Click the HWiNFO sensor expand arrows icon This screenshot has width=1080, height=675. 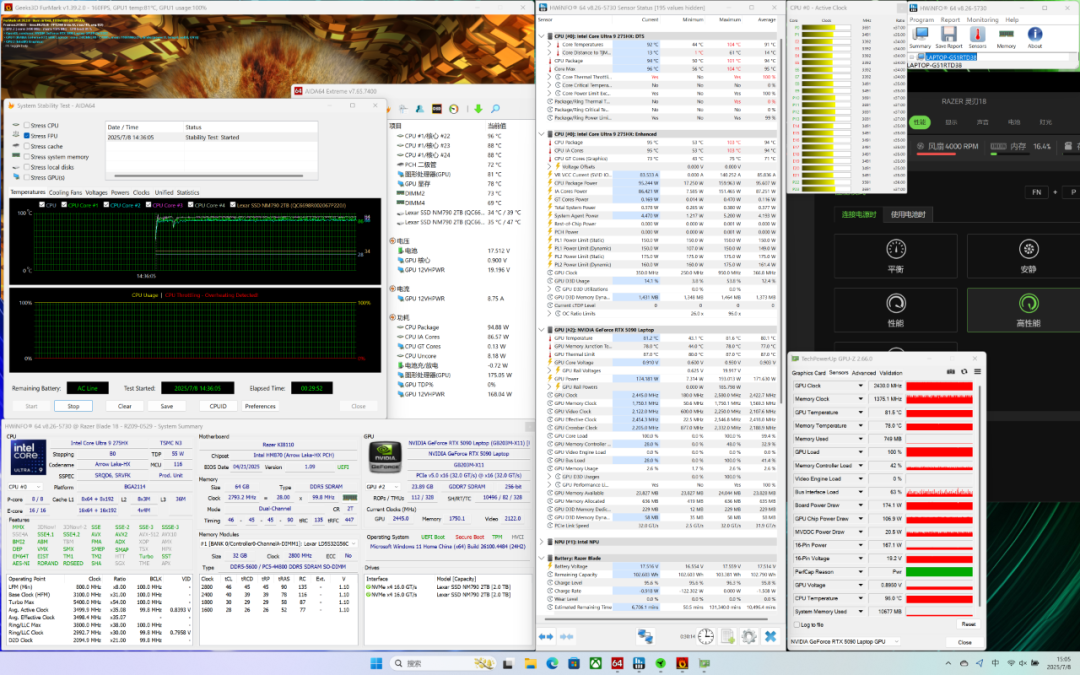click(x=546, y=636)
